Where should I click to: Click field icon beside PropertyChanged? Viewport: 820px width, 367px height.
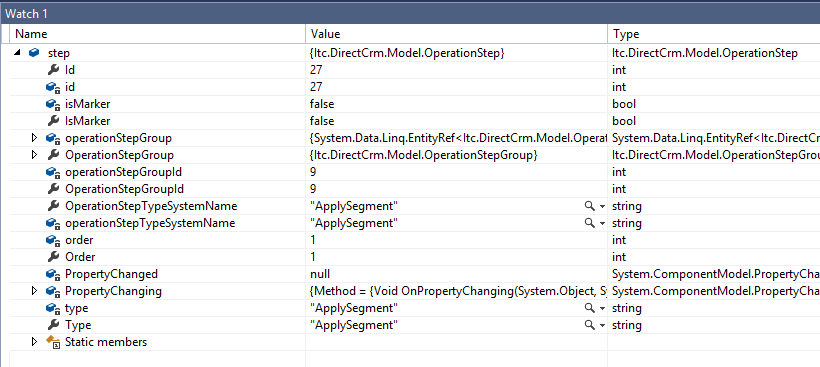[x=53, y=274]
